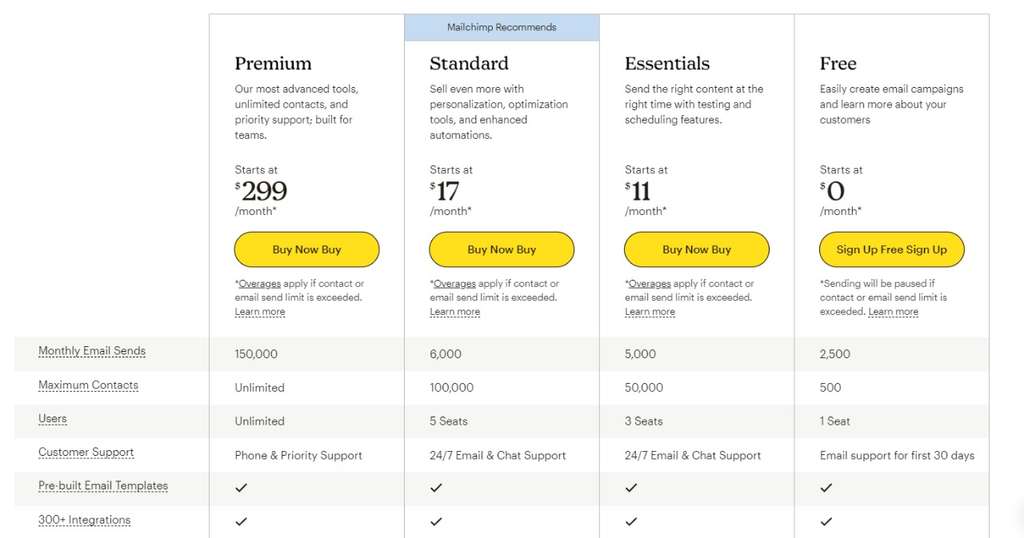Screen dimensions: 1024x538
Task: Open Learn more link under Free plan
Action: 893,312
